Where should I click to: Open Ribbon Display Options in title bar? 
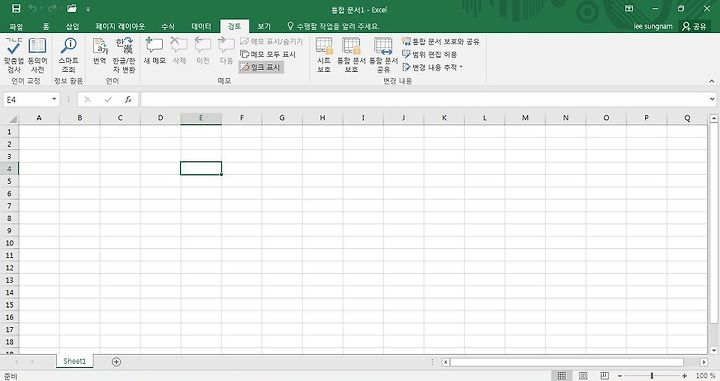[629, 8]
